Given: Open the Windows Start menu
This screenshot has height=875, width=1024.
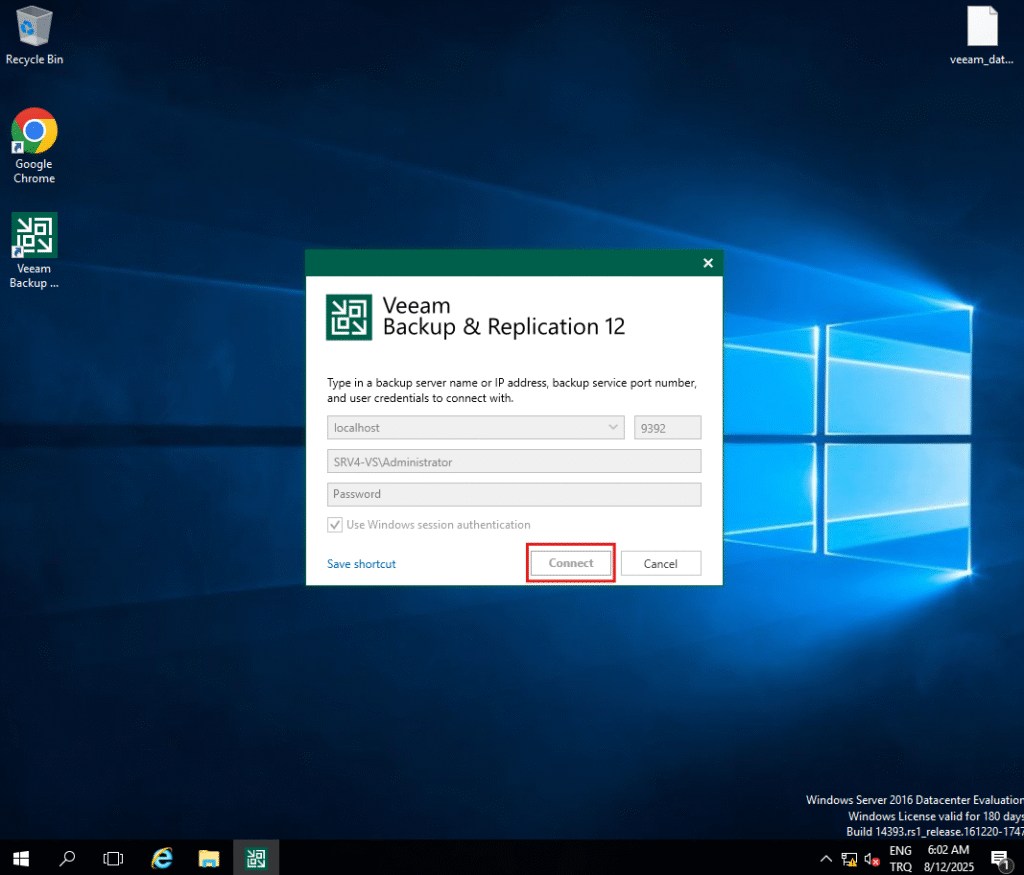Looking at the screenshot, I should (21, 858).
